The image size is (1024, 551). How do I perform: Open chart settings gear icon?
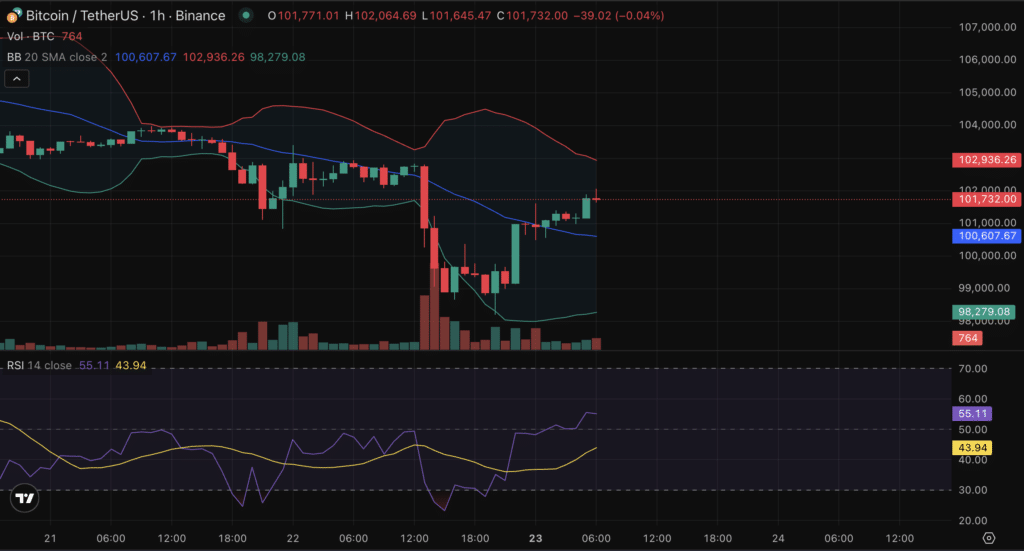(x=989, y=538)
